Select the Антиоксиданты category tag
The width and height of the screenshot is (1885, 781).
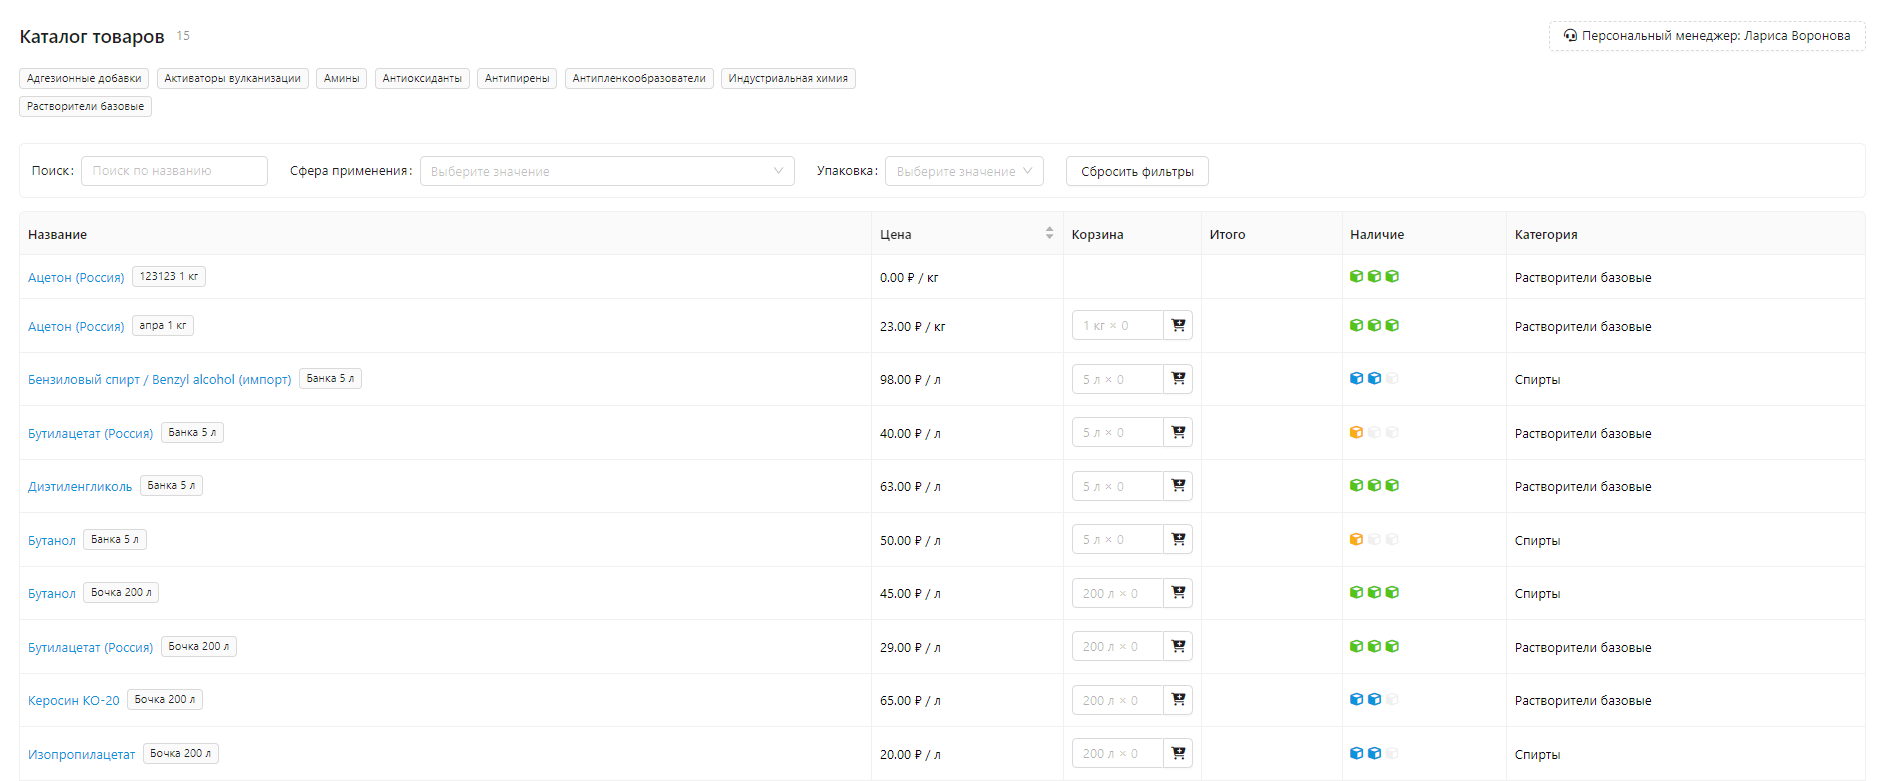[x=422, y=78]
